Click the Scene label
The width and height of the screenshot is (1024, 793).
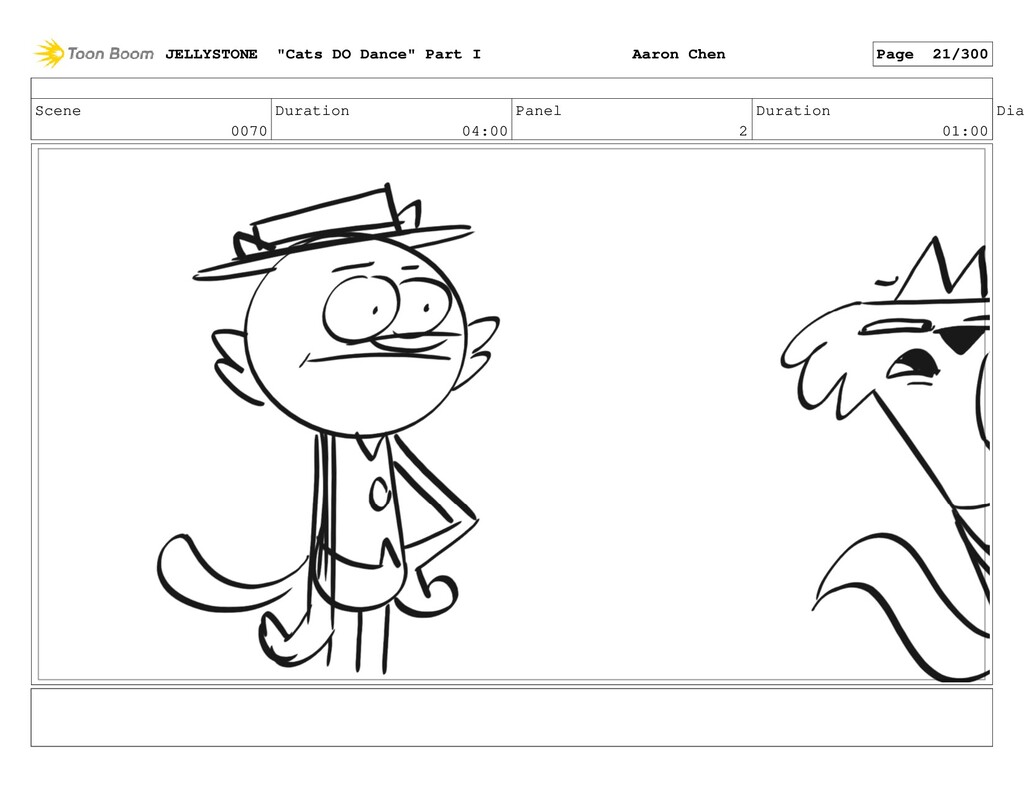[58, 110]
